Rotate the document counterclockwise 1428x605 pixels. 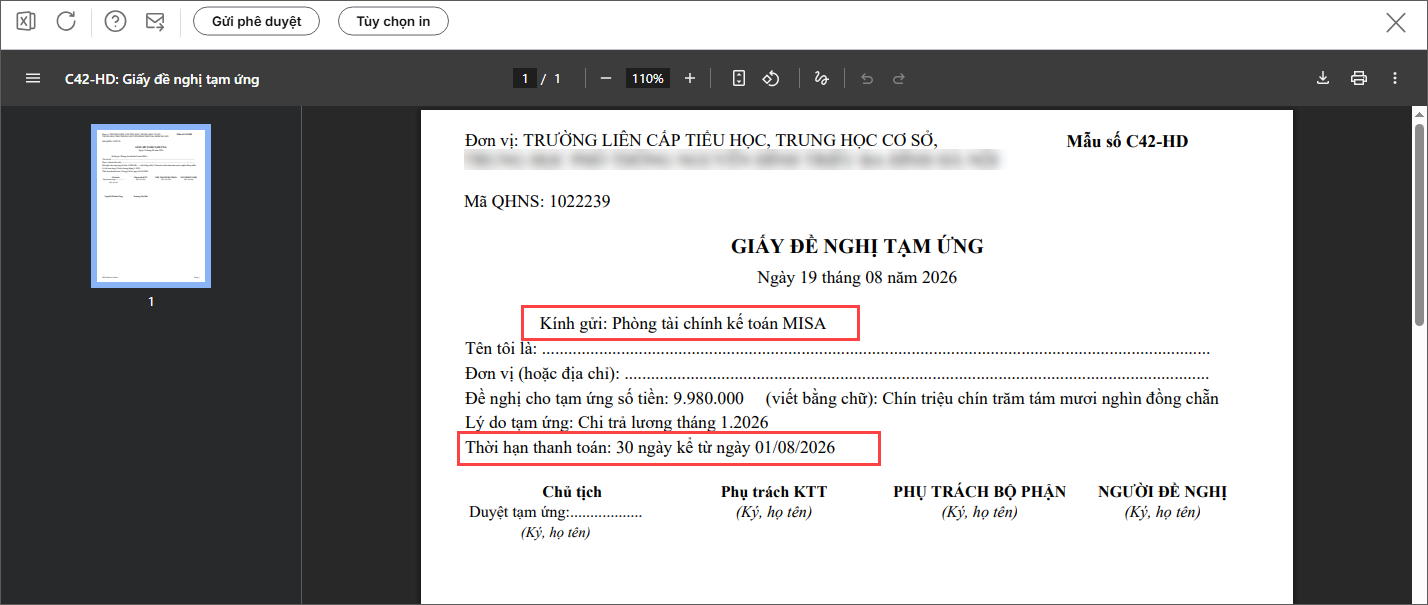pos(771,78)
